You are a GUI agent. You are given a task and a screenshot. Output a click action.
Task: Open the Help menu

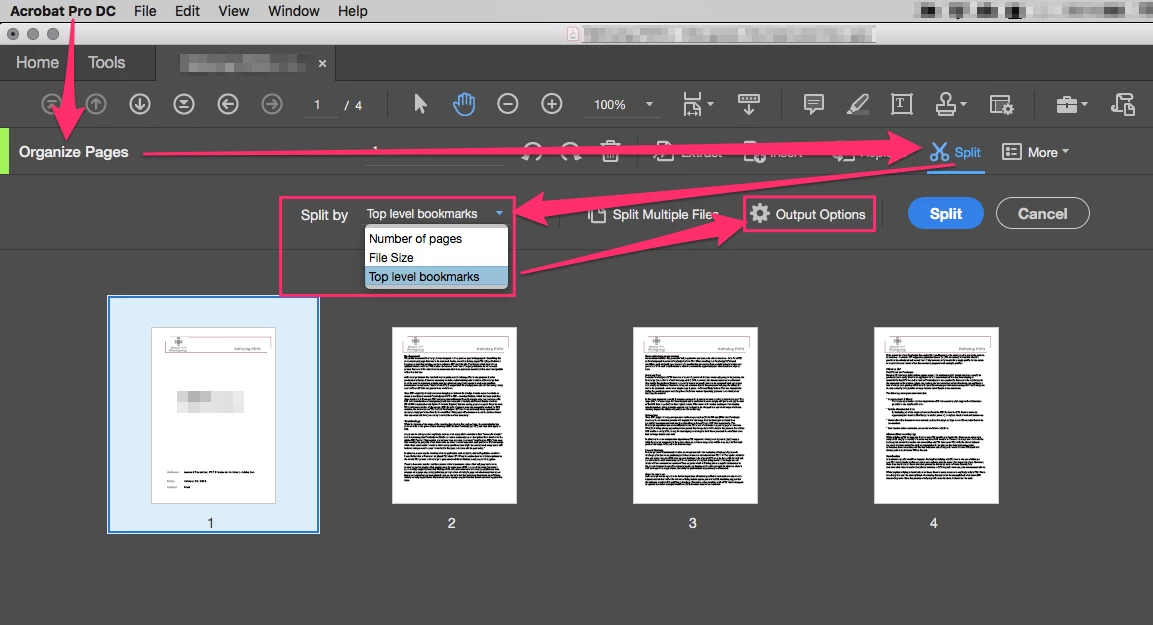353,11
